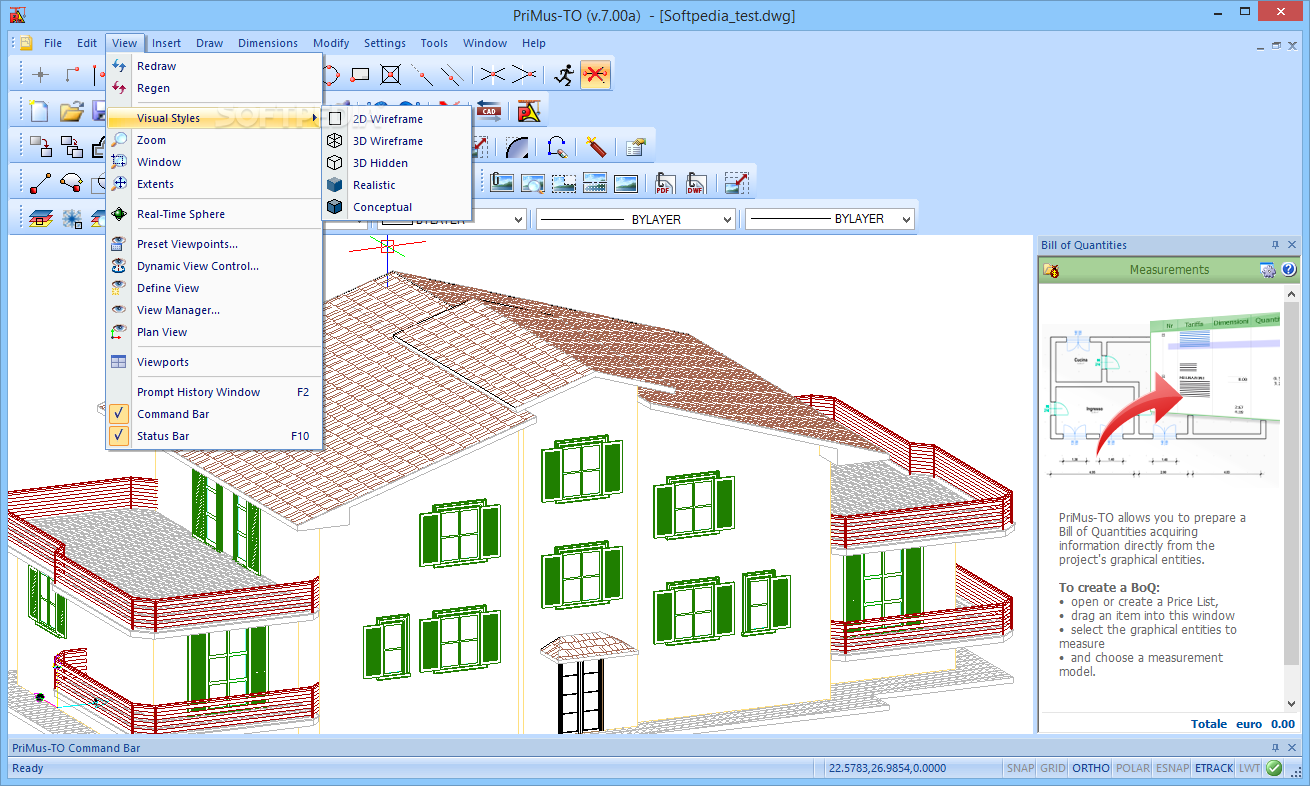Pin the PriMus-TO Command Bar panel

point(1275,747)
